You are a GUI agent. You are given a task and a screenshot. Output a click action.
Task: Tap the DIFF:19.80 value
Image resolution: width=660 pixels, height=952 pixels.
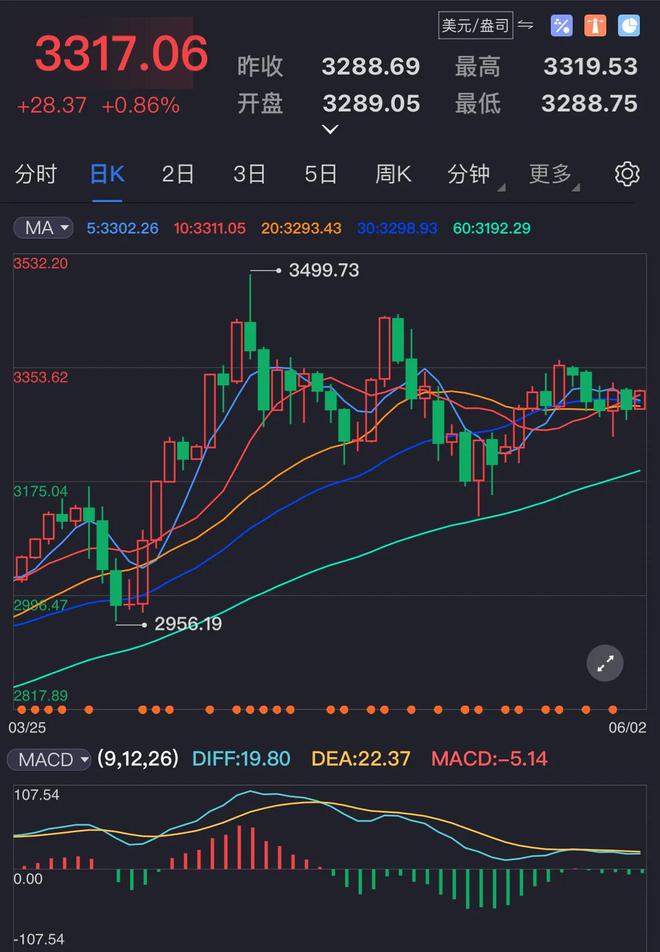[241, 758]
